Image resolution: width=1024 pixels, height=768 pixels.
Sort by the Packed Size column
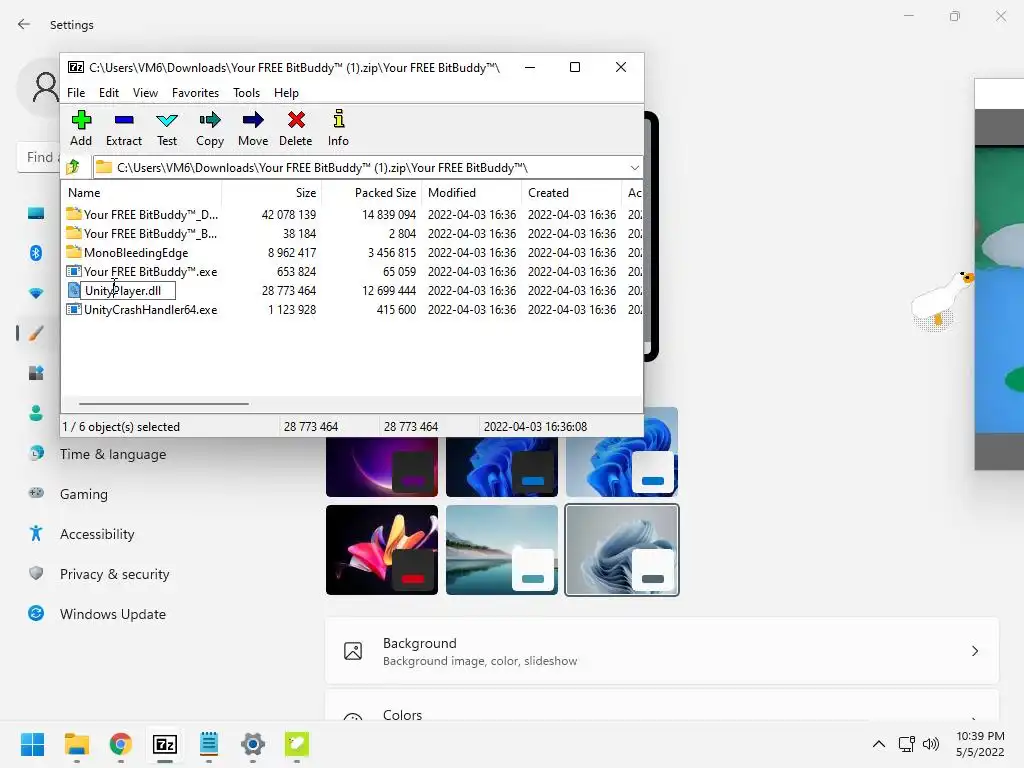coord(372,193)
